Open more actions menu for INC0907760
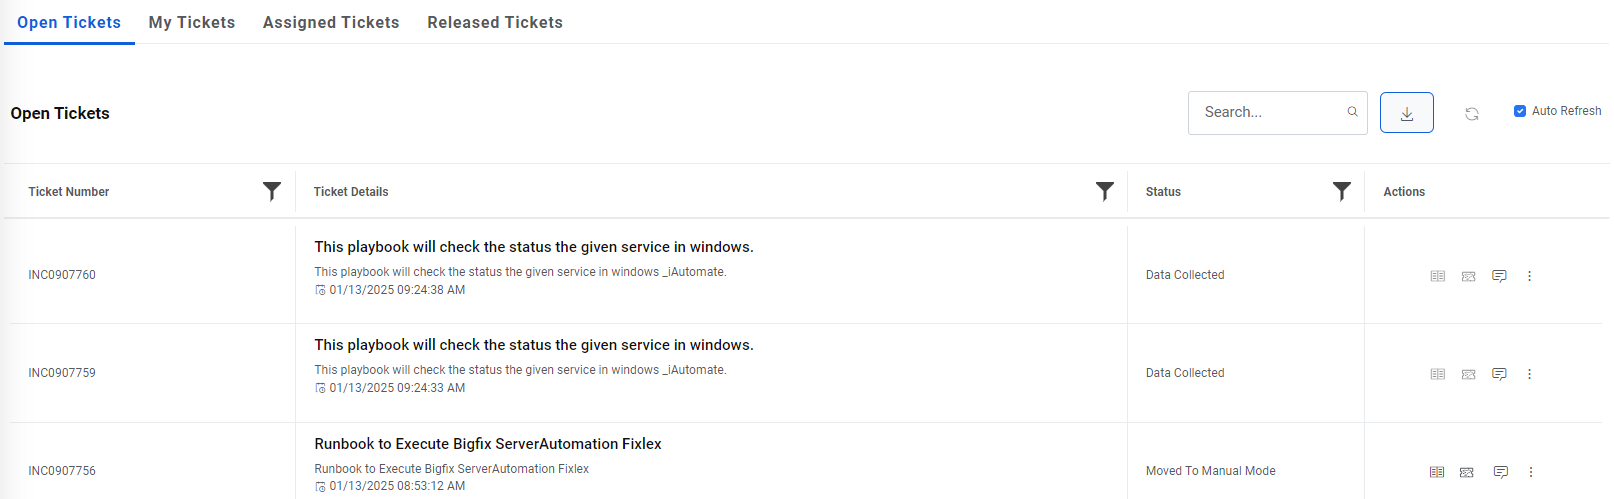Image resolution: width=1614 pixels, height=499 pixels. [x=1529, y=276]
